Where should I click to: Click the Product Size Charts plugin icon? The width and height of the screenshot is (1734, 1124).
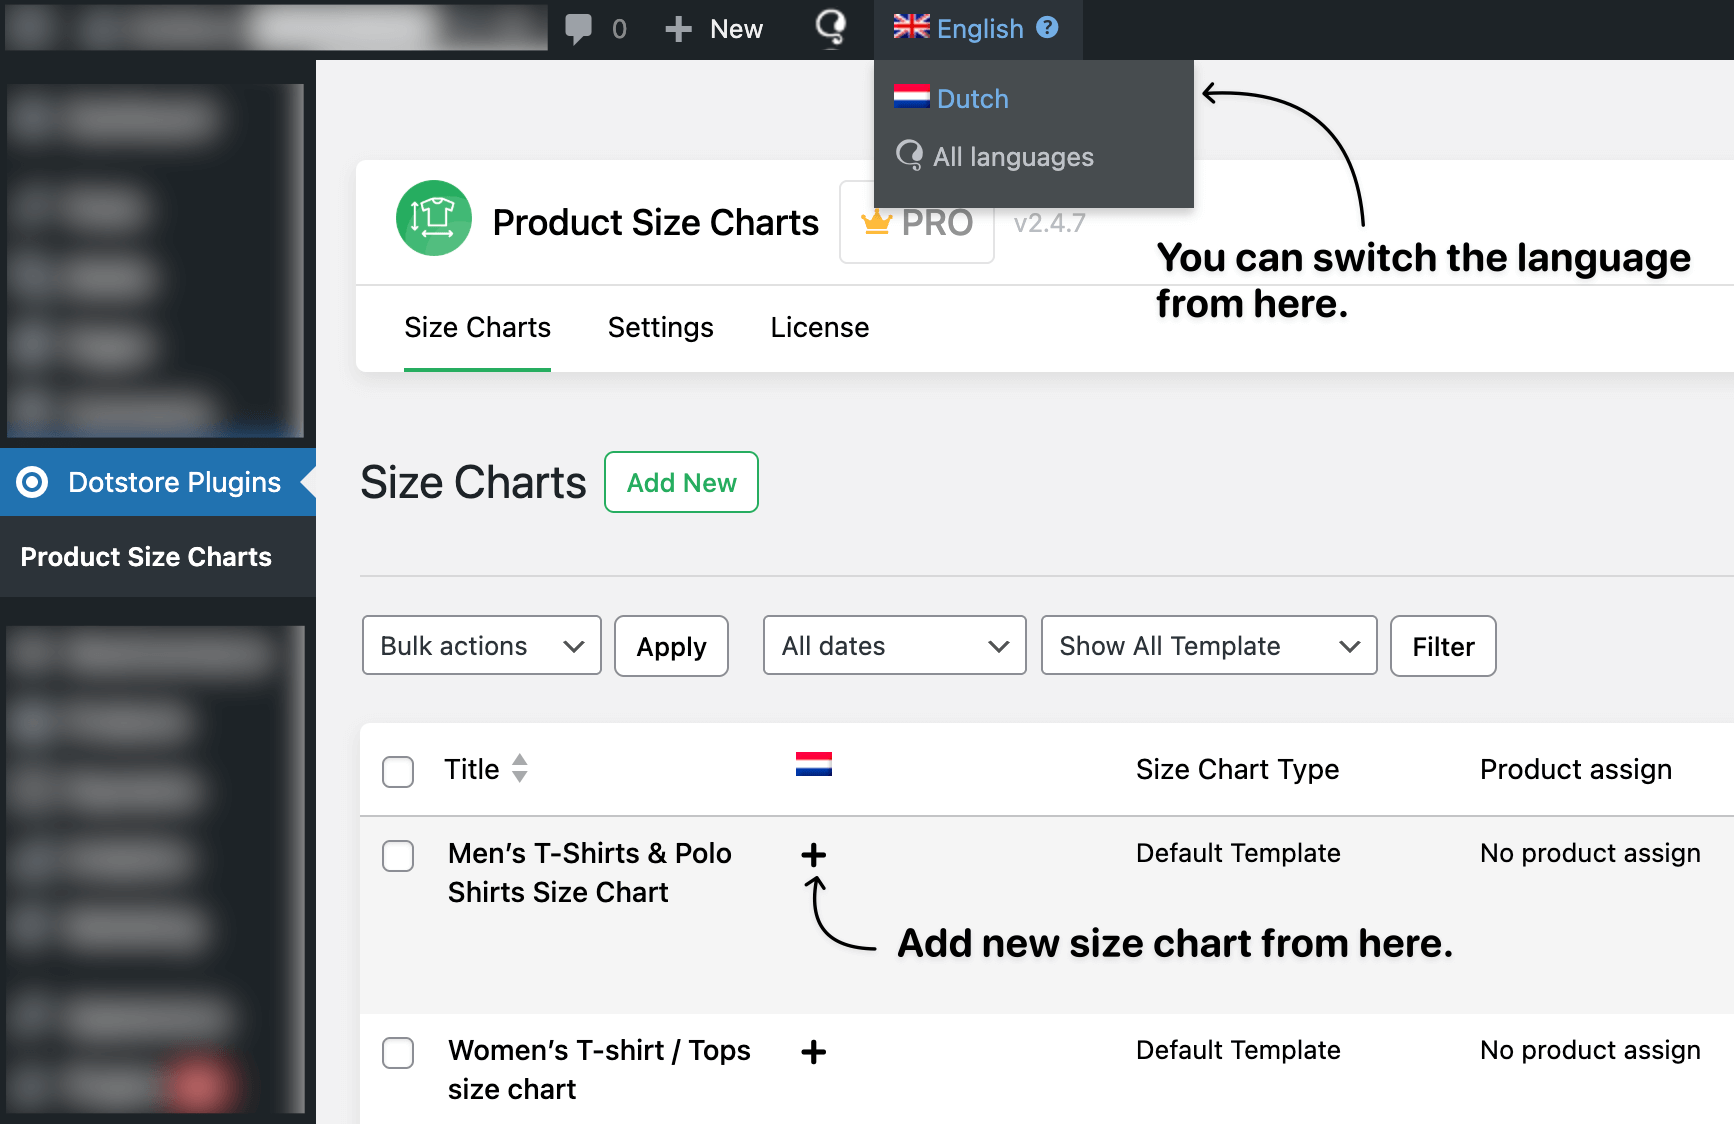pos(433,218)
